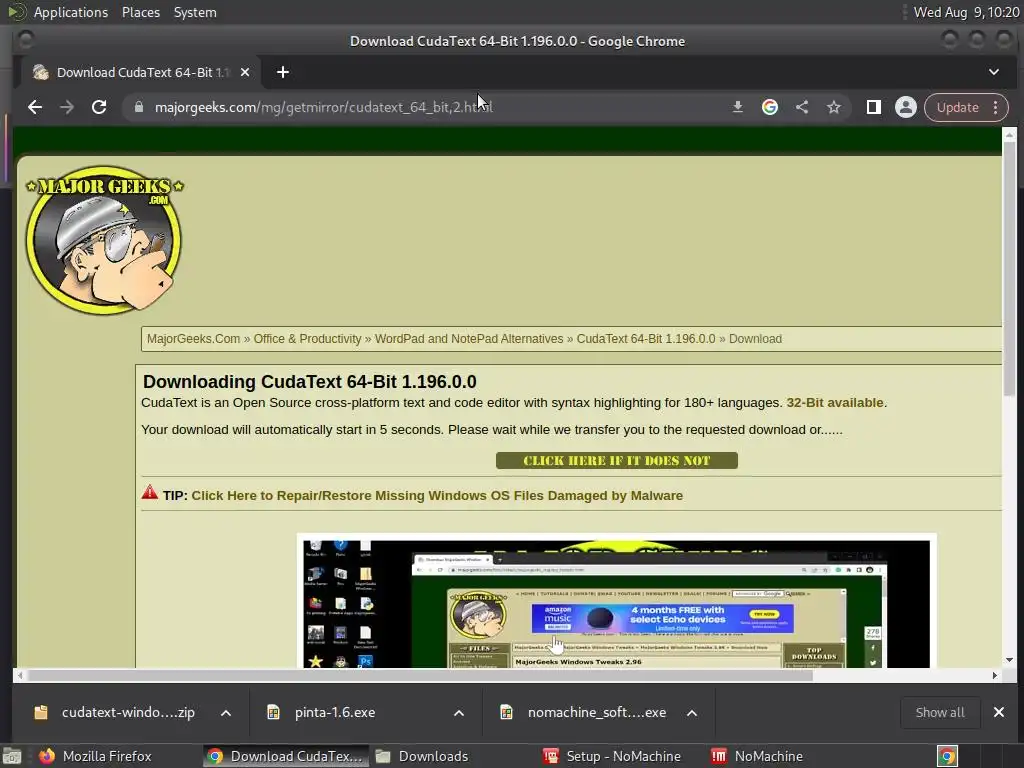This screenshot has height=768, width=1024.
Task: Open Chrome side panel icon
Action: 873,107
